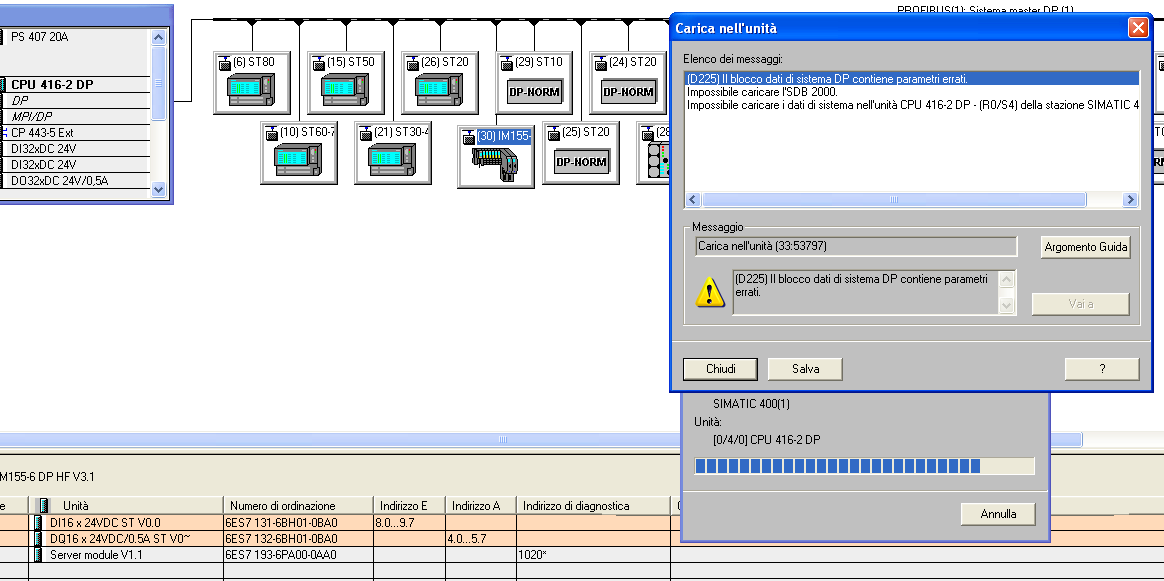The width and height of the screenshot is (1164, 581).
Task: Cancel the download with Annulla
Action: coord(997,514)
